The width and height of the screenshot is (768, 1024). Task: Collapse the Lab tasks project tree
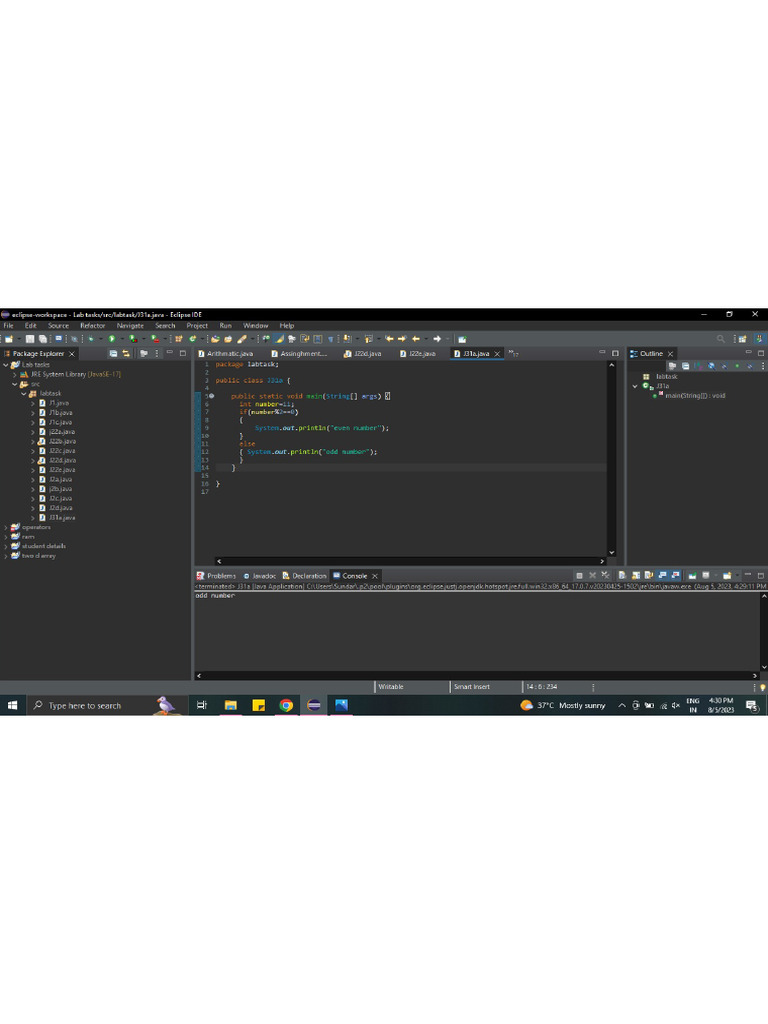5,365
